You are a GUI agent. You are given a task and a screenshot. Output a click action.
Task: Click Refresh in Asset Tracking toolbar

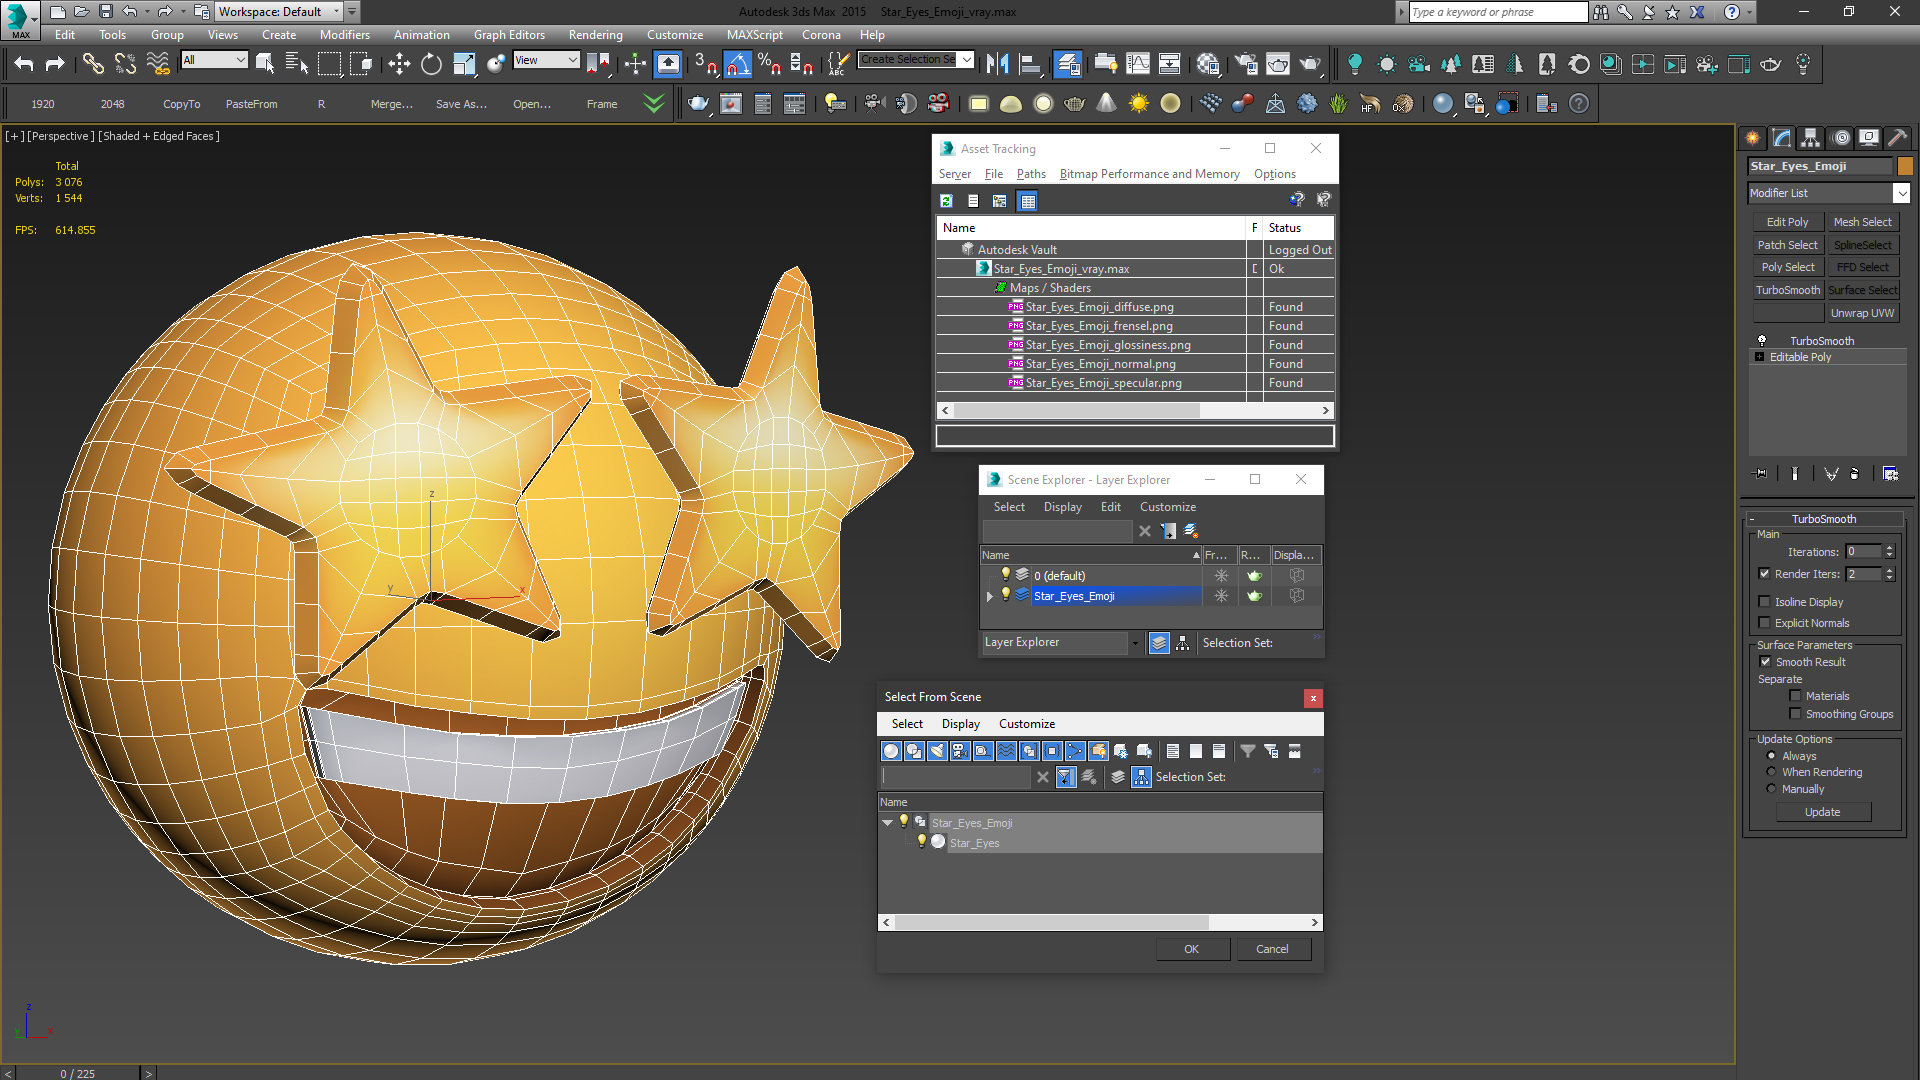(x=946, y=201)
